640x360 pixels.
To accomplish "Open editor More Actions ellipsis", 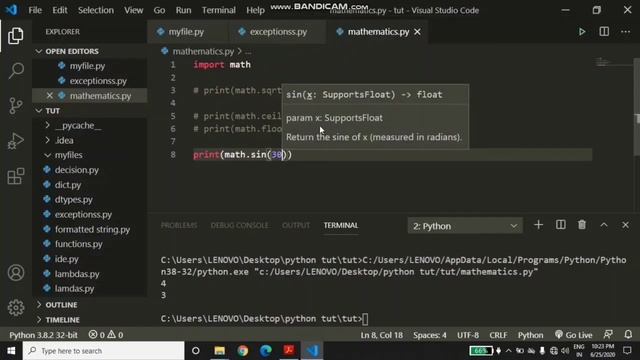I will [x=625, y=32].
